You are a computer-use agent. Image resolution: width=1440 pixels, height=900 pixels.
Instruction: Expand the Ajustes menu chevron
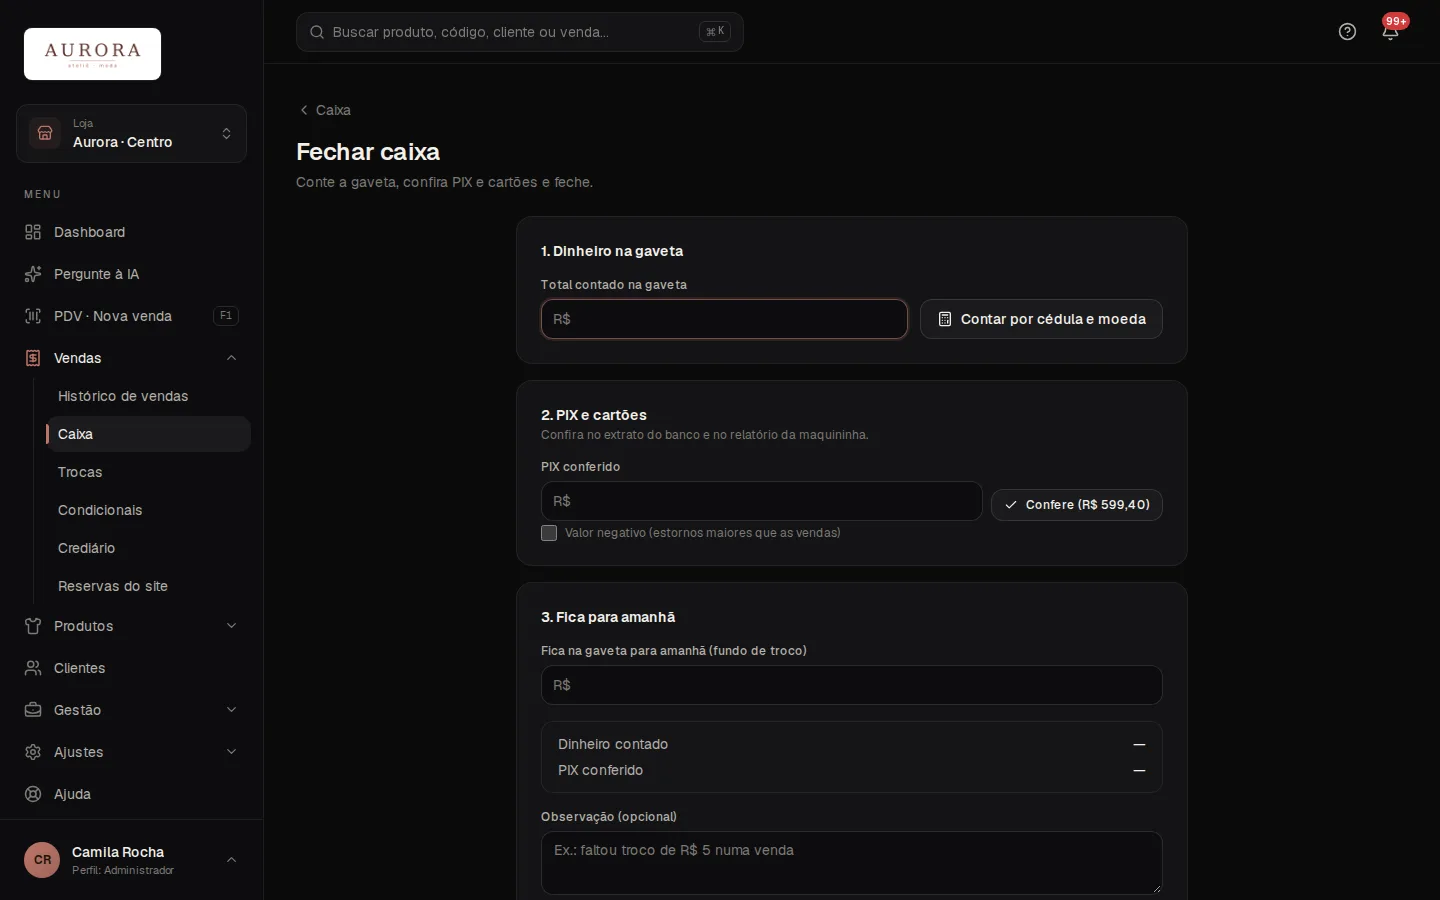click(231, 752)
